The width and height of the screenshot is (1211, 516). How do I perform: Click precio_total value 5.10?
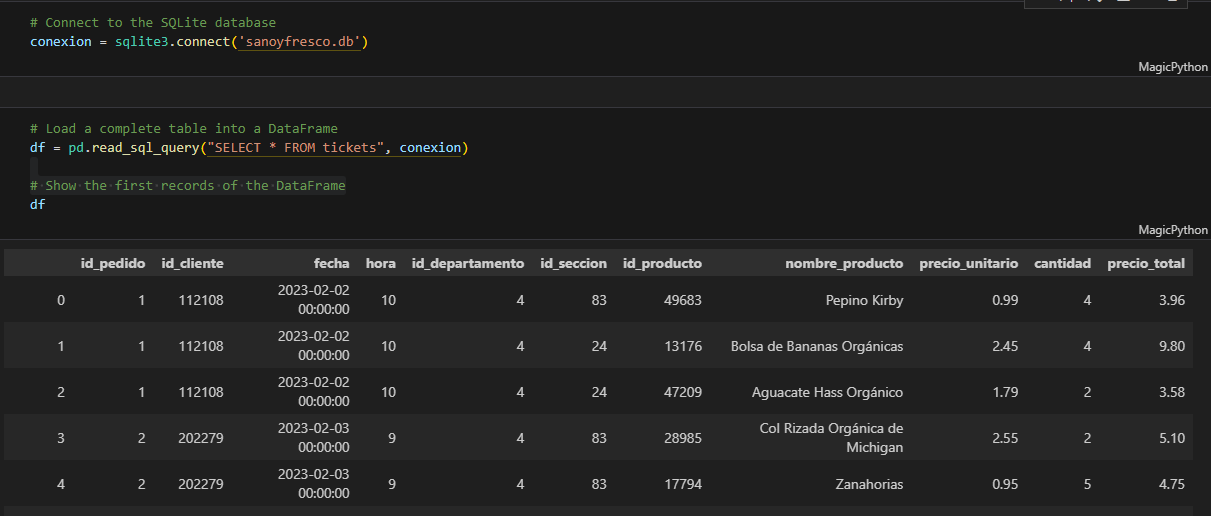tap(1172, 438)
